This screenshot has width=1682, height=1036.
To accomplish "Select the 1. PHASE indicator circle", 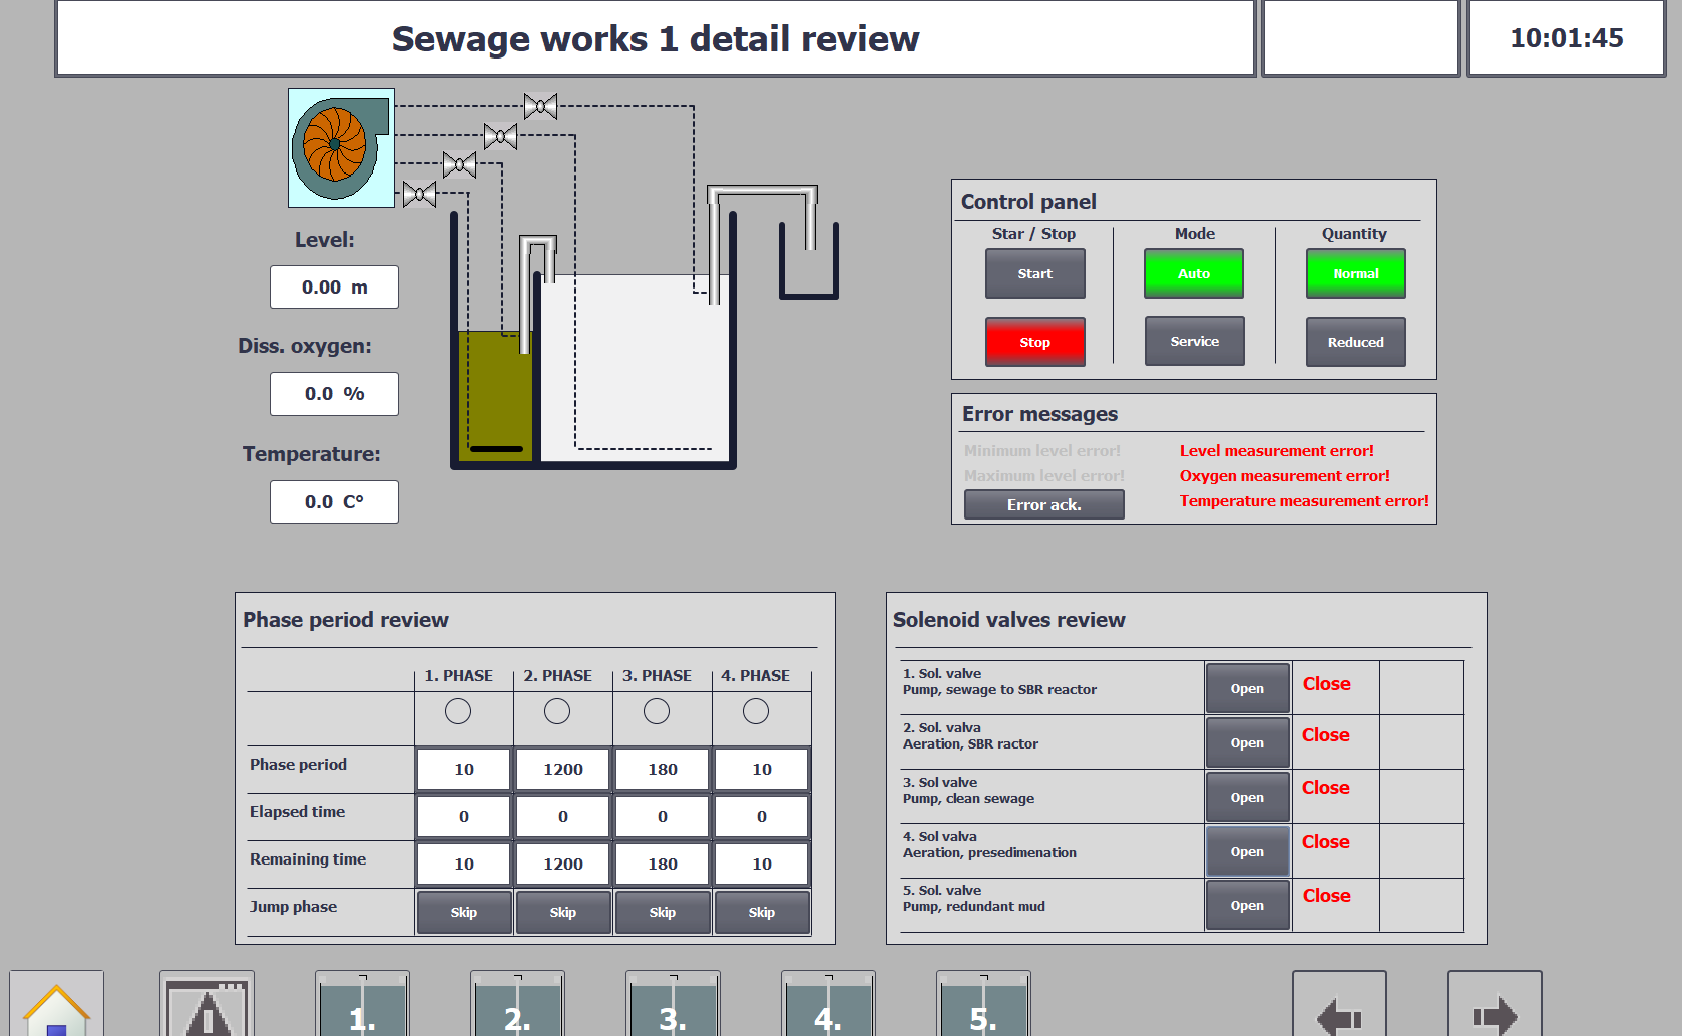I will tap(458, 711).
